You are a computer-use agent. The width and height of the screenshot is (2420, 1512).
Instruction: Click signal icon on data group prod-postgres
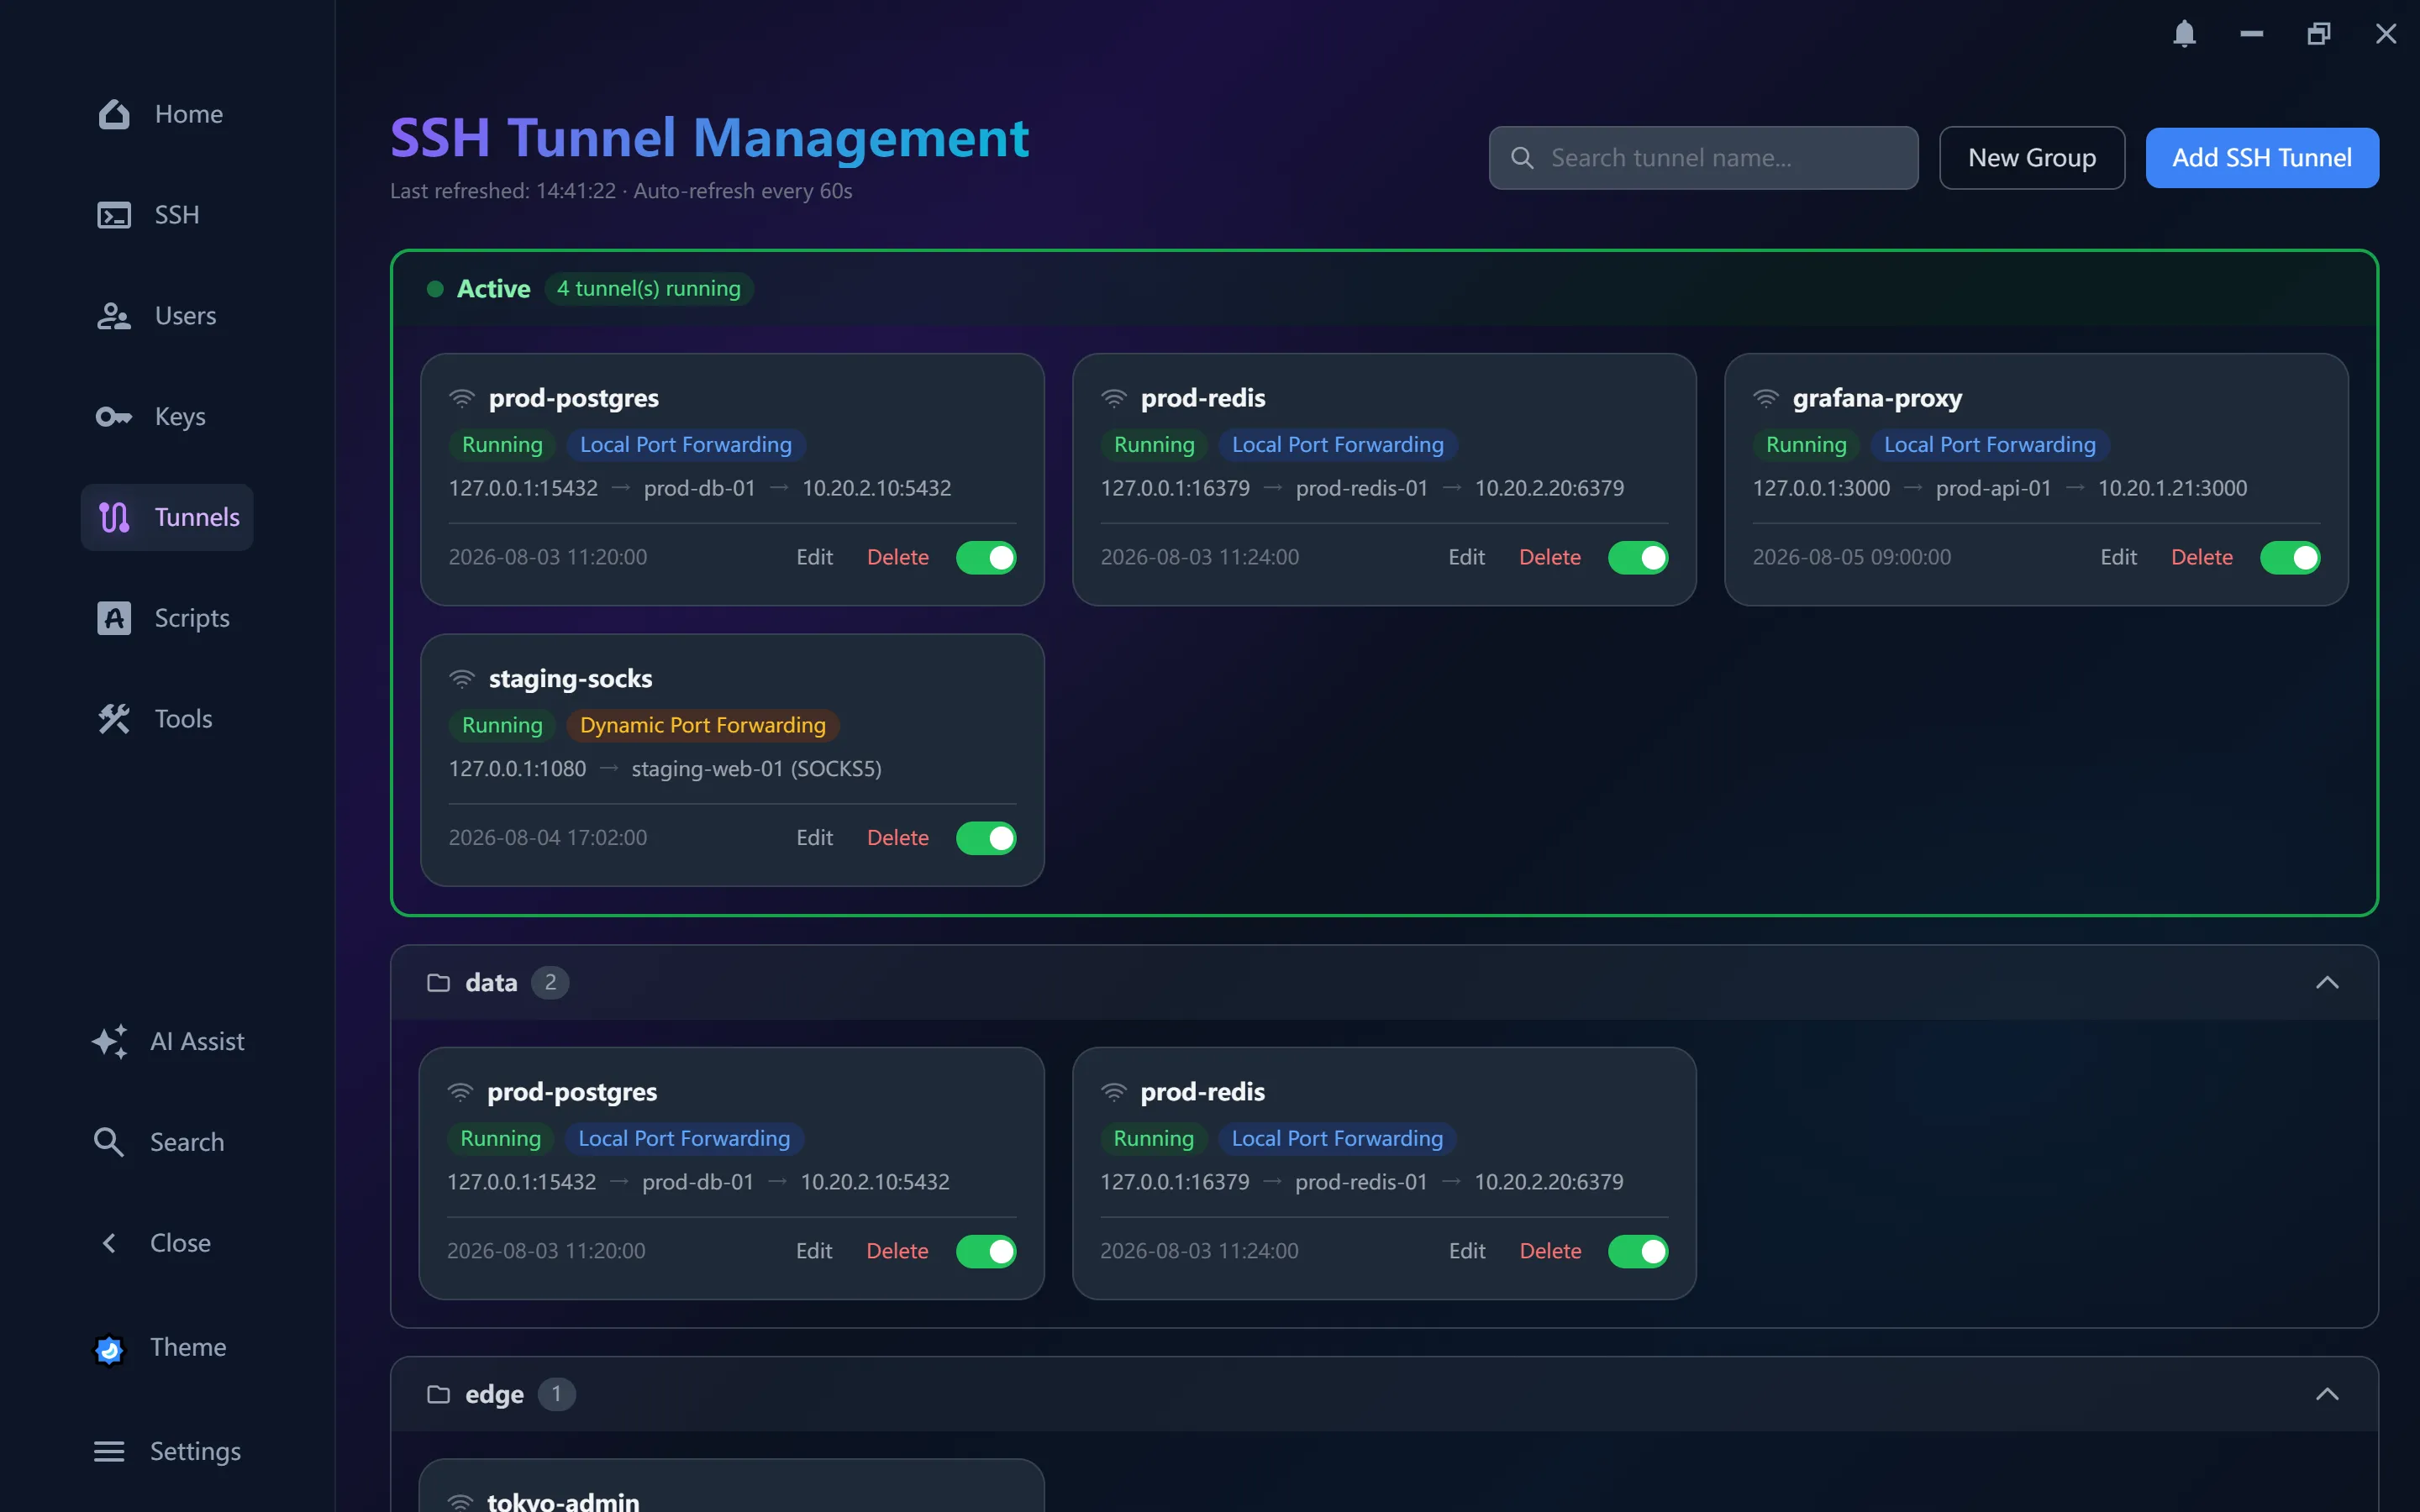[x=460, y=1092]
